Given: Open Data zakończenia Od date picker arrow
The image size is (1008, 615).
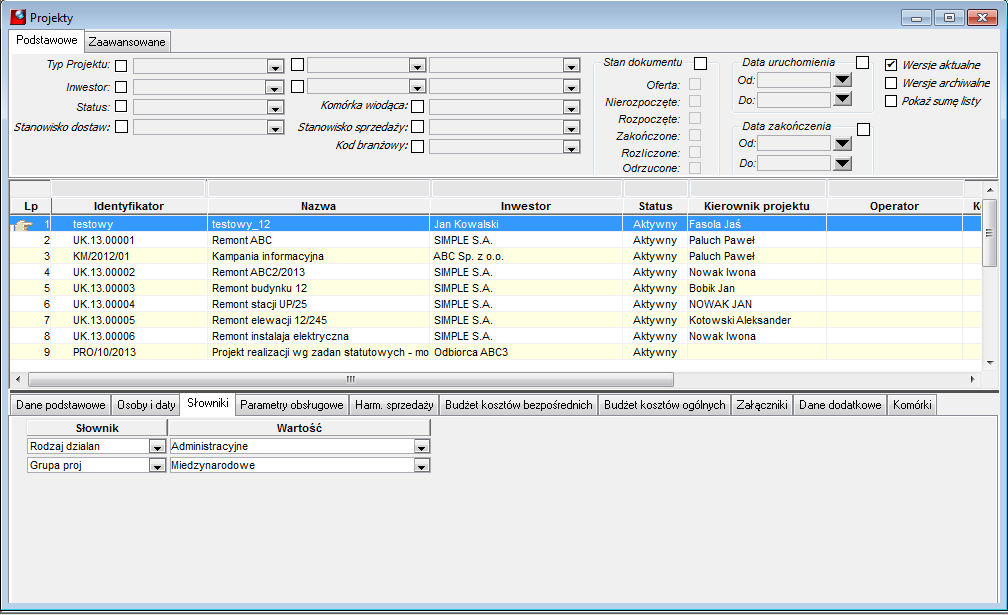Looking at the screenshot, I should pos(843,143).
